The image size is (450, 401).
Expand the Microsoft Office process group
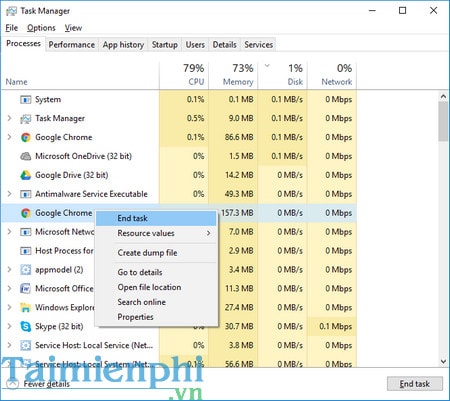click(x=9, y=288)
